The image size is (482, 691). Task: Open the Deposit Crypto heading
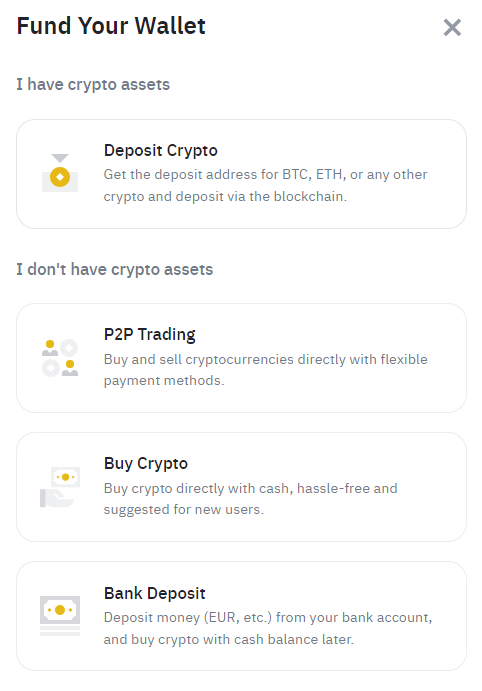(x=161, y=150)
